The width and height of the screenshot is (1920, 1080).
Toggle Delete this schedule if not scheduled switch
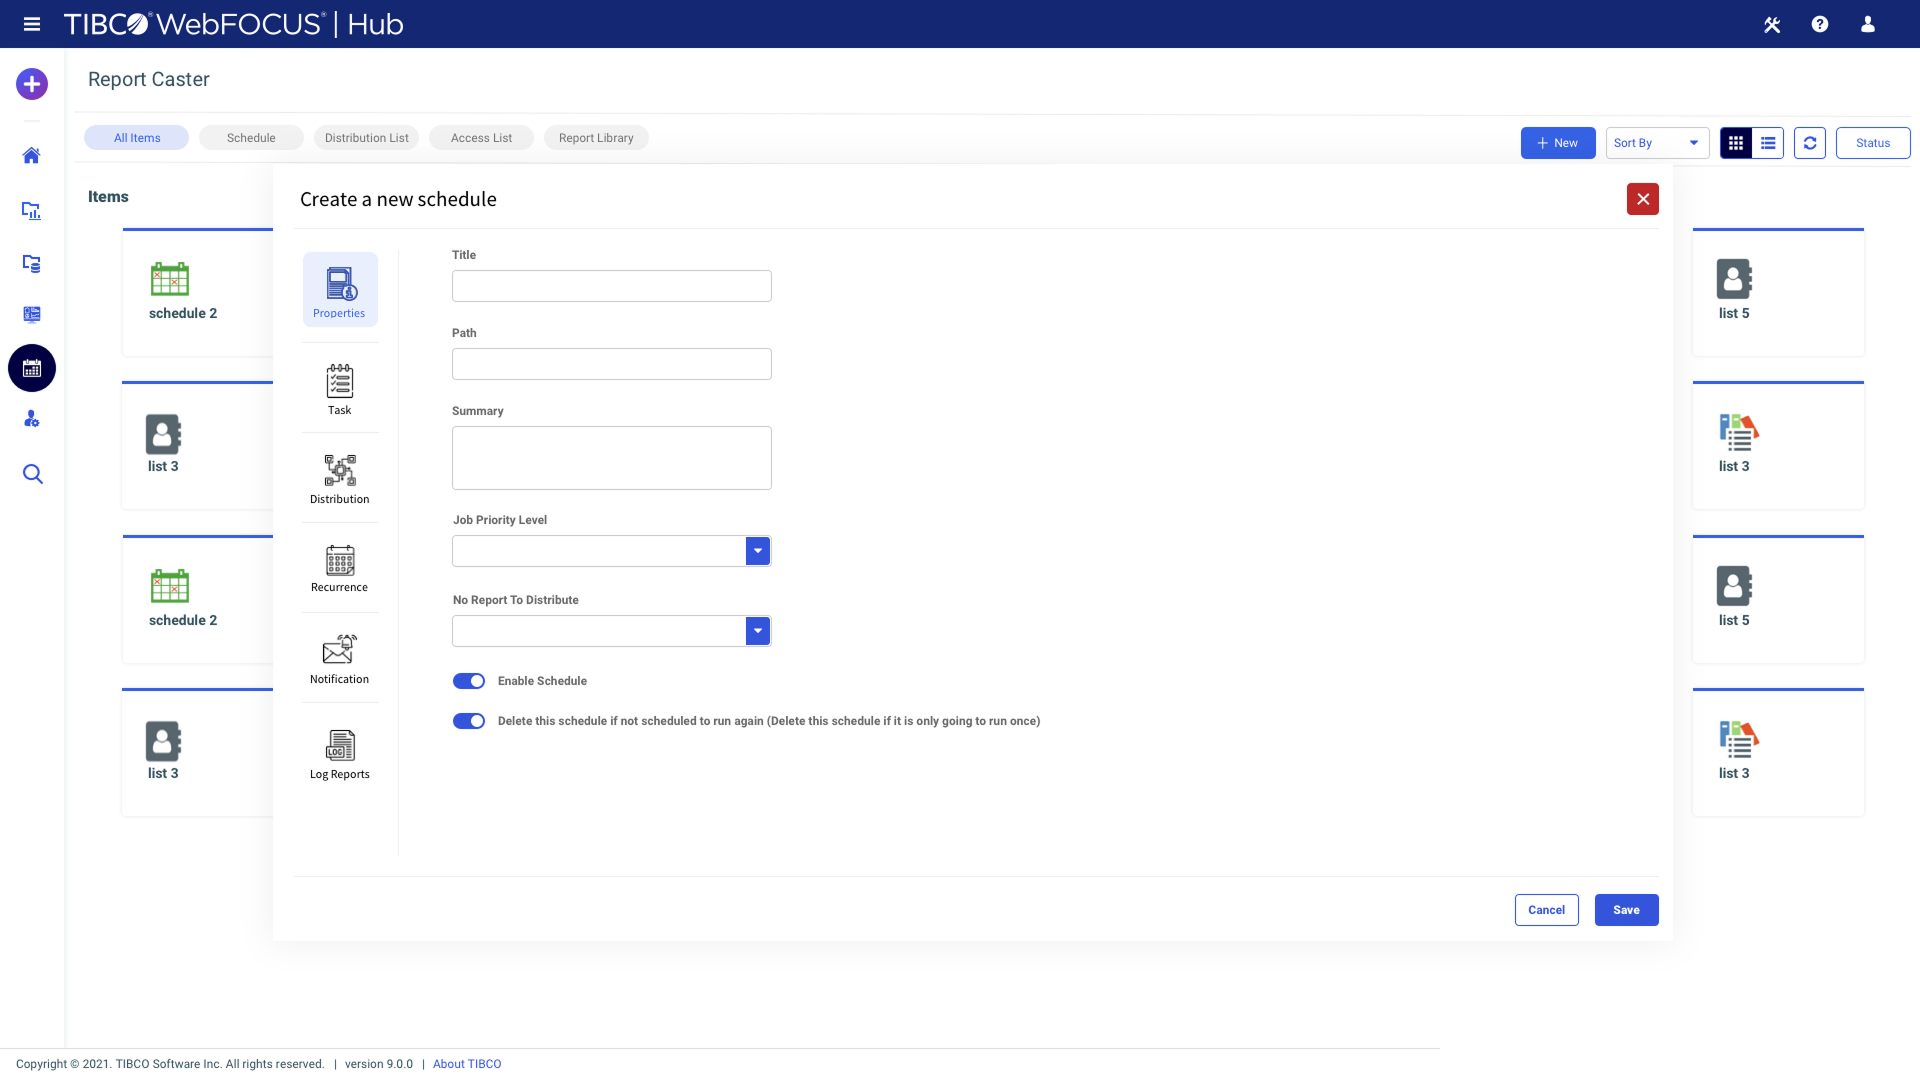[x=469, y=721]
